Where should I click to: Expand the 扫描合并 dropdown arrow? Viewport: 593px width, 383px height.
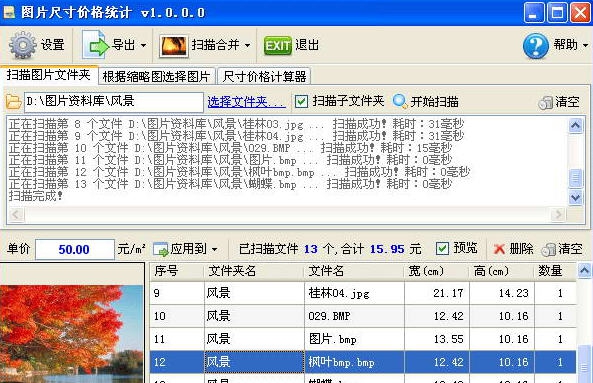pos(247,45)
